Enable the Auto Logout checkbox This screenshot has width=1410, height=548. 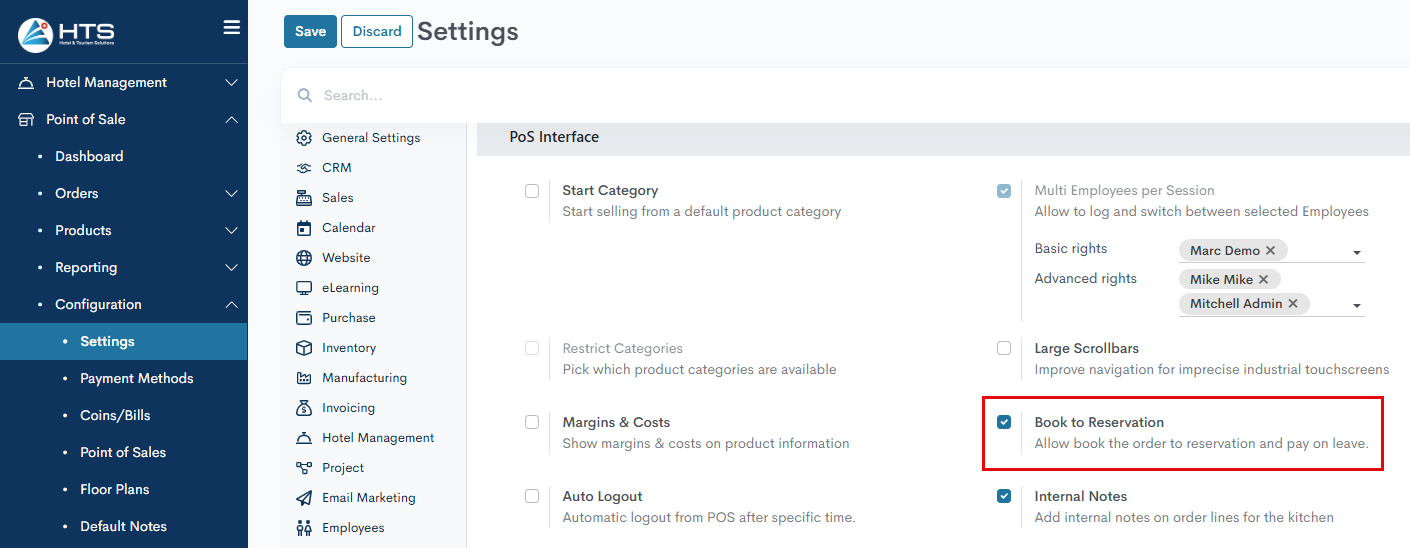[x=532, y=496]
